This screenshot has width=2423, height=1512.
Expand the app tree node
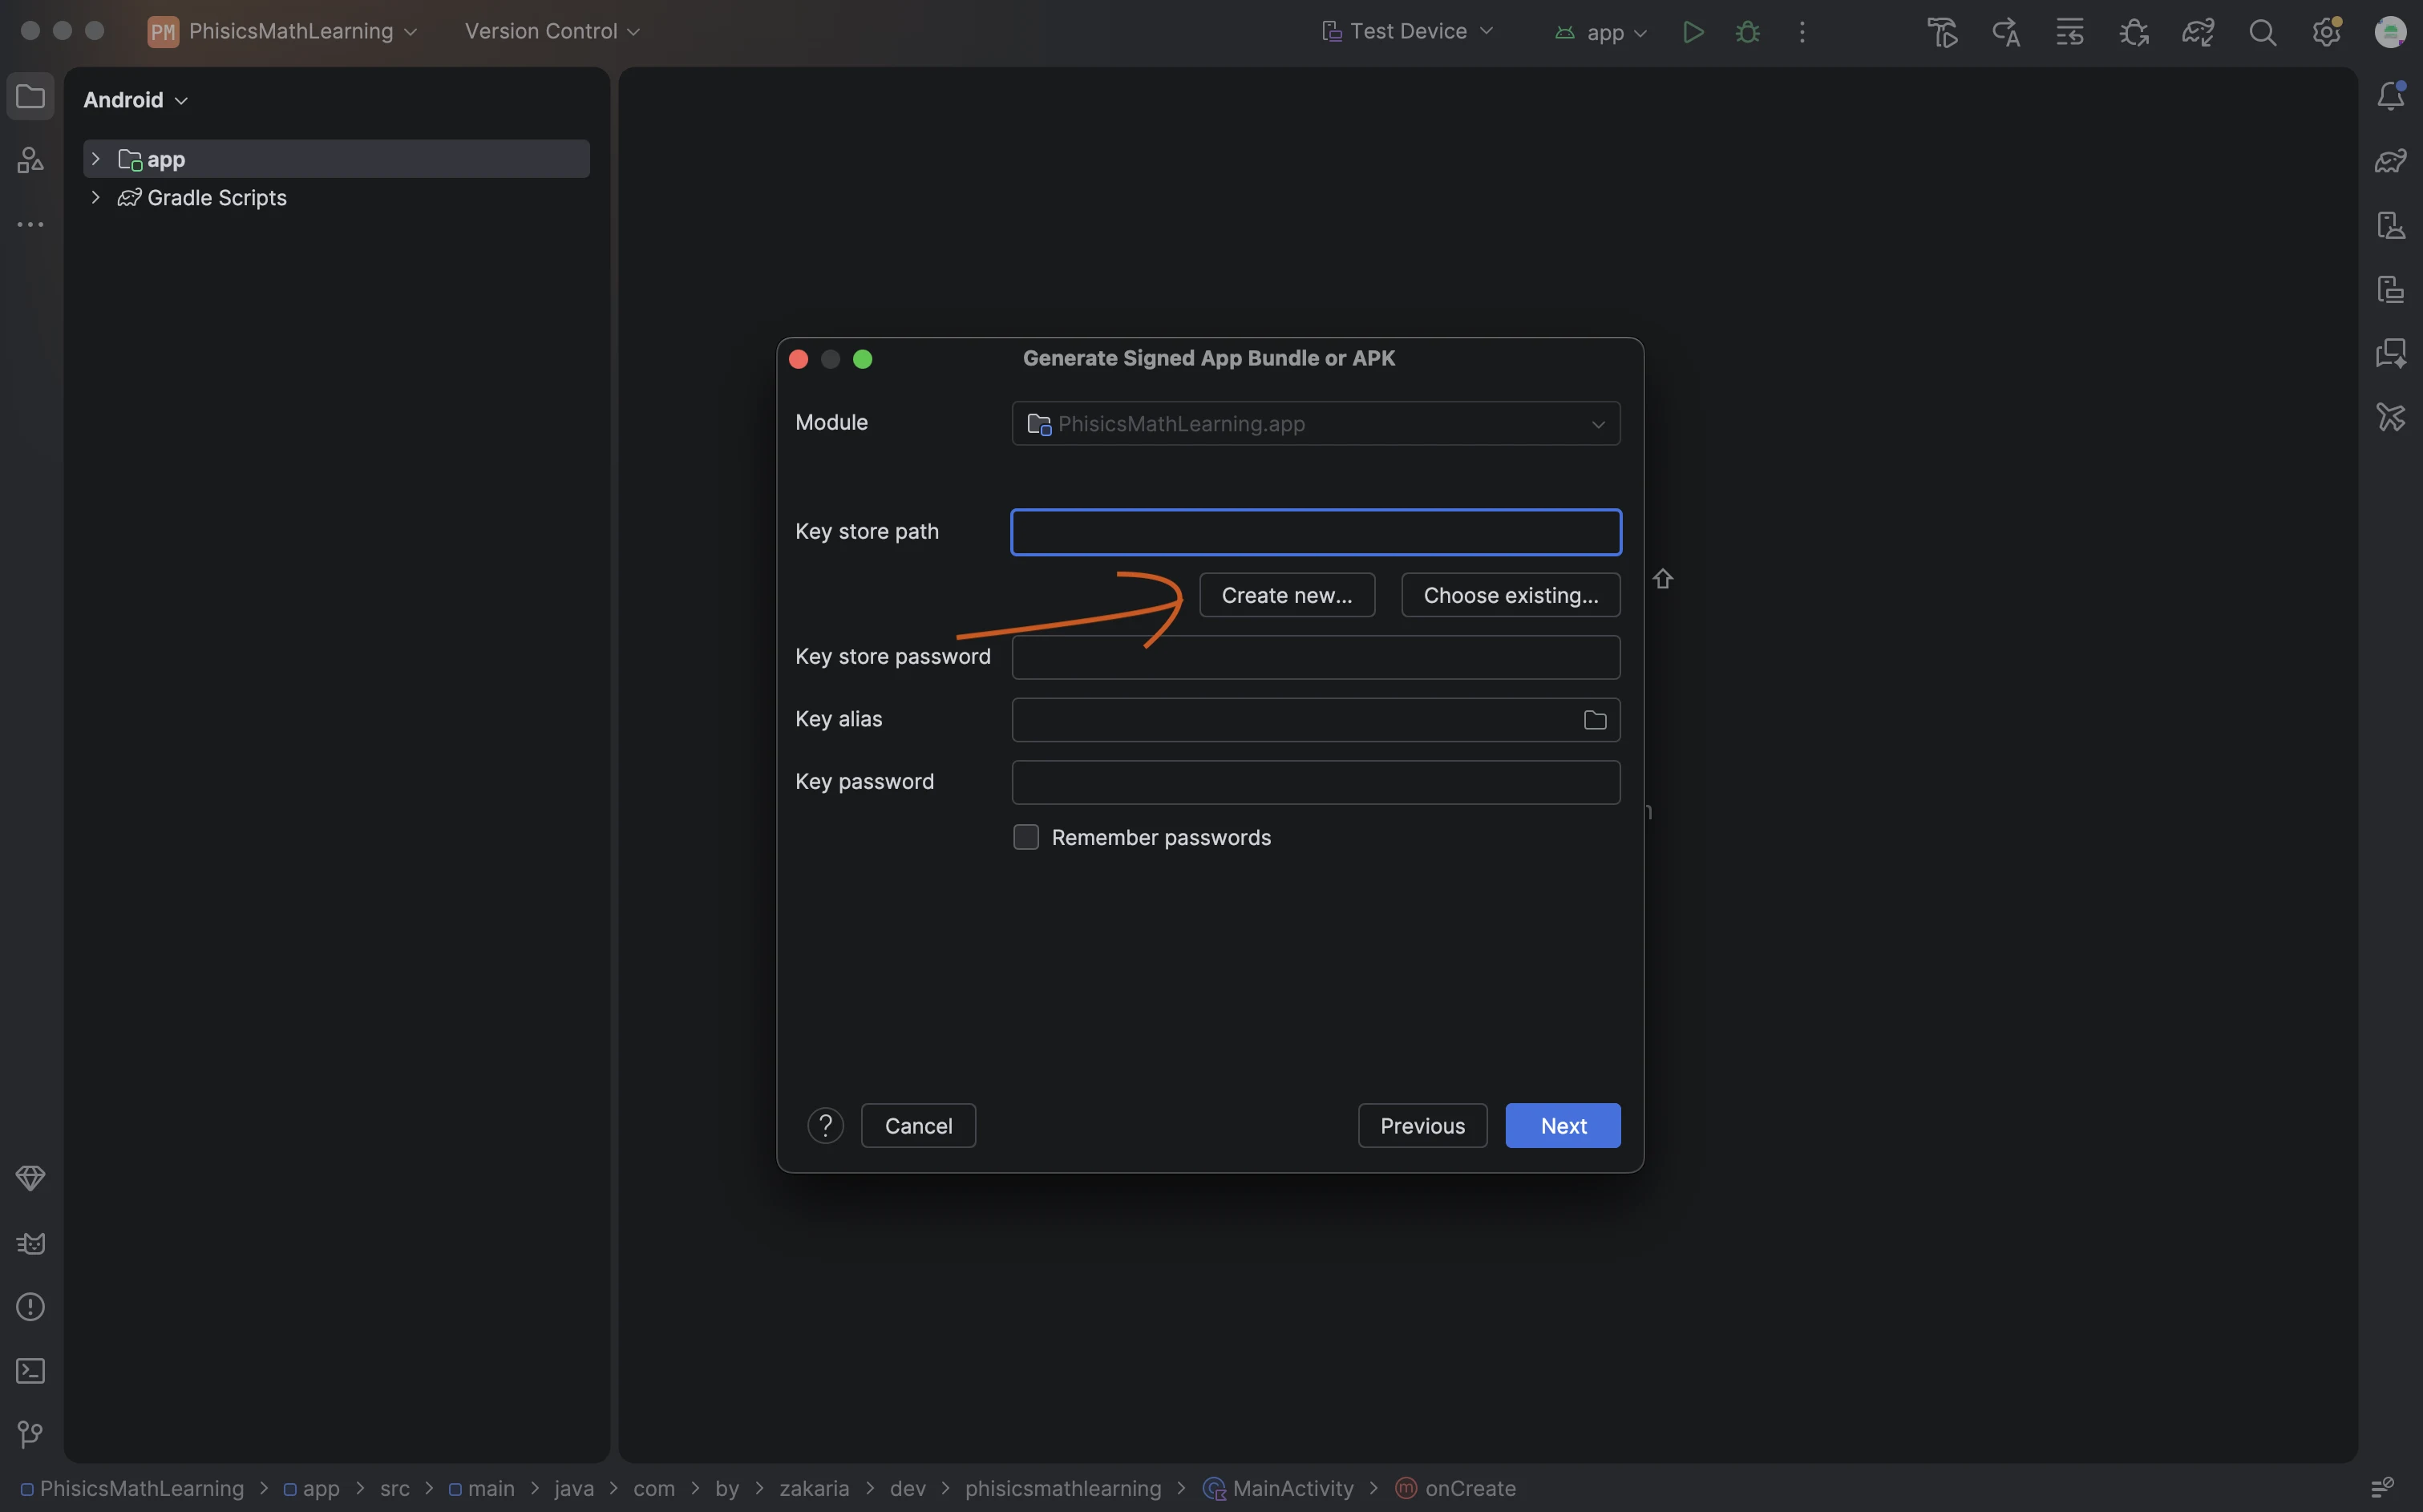[96, 159]
